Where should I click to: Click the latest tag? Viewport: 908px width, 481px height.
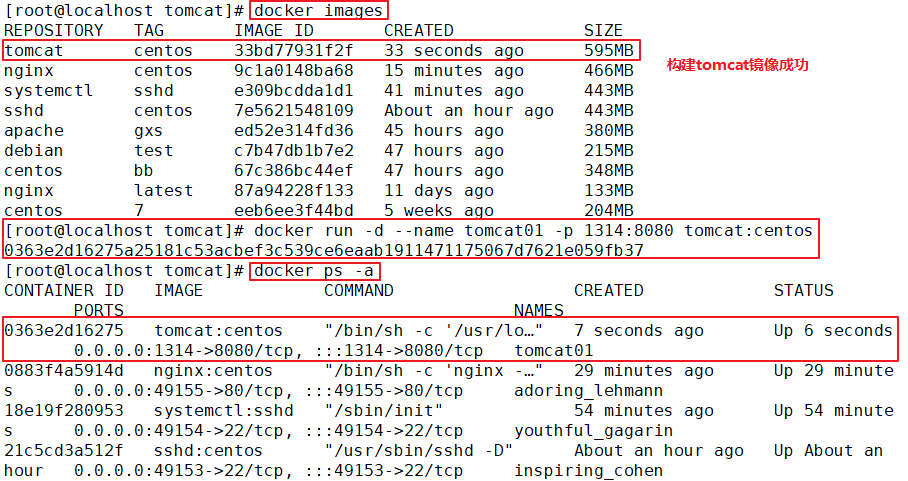pyautogui.click(x=163, y=190)
